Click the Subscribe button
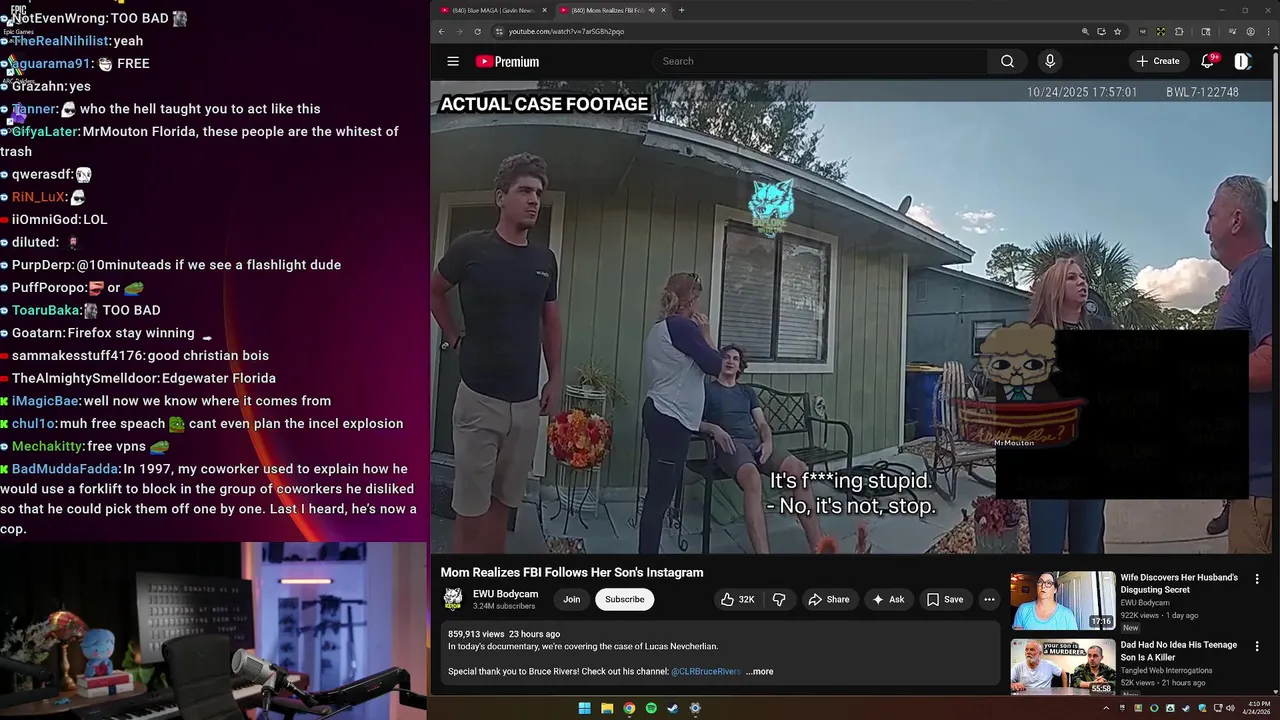Image resolution: width=1280 pixels, height=720 pixels. [x=624, y=599]
